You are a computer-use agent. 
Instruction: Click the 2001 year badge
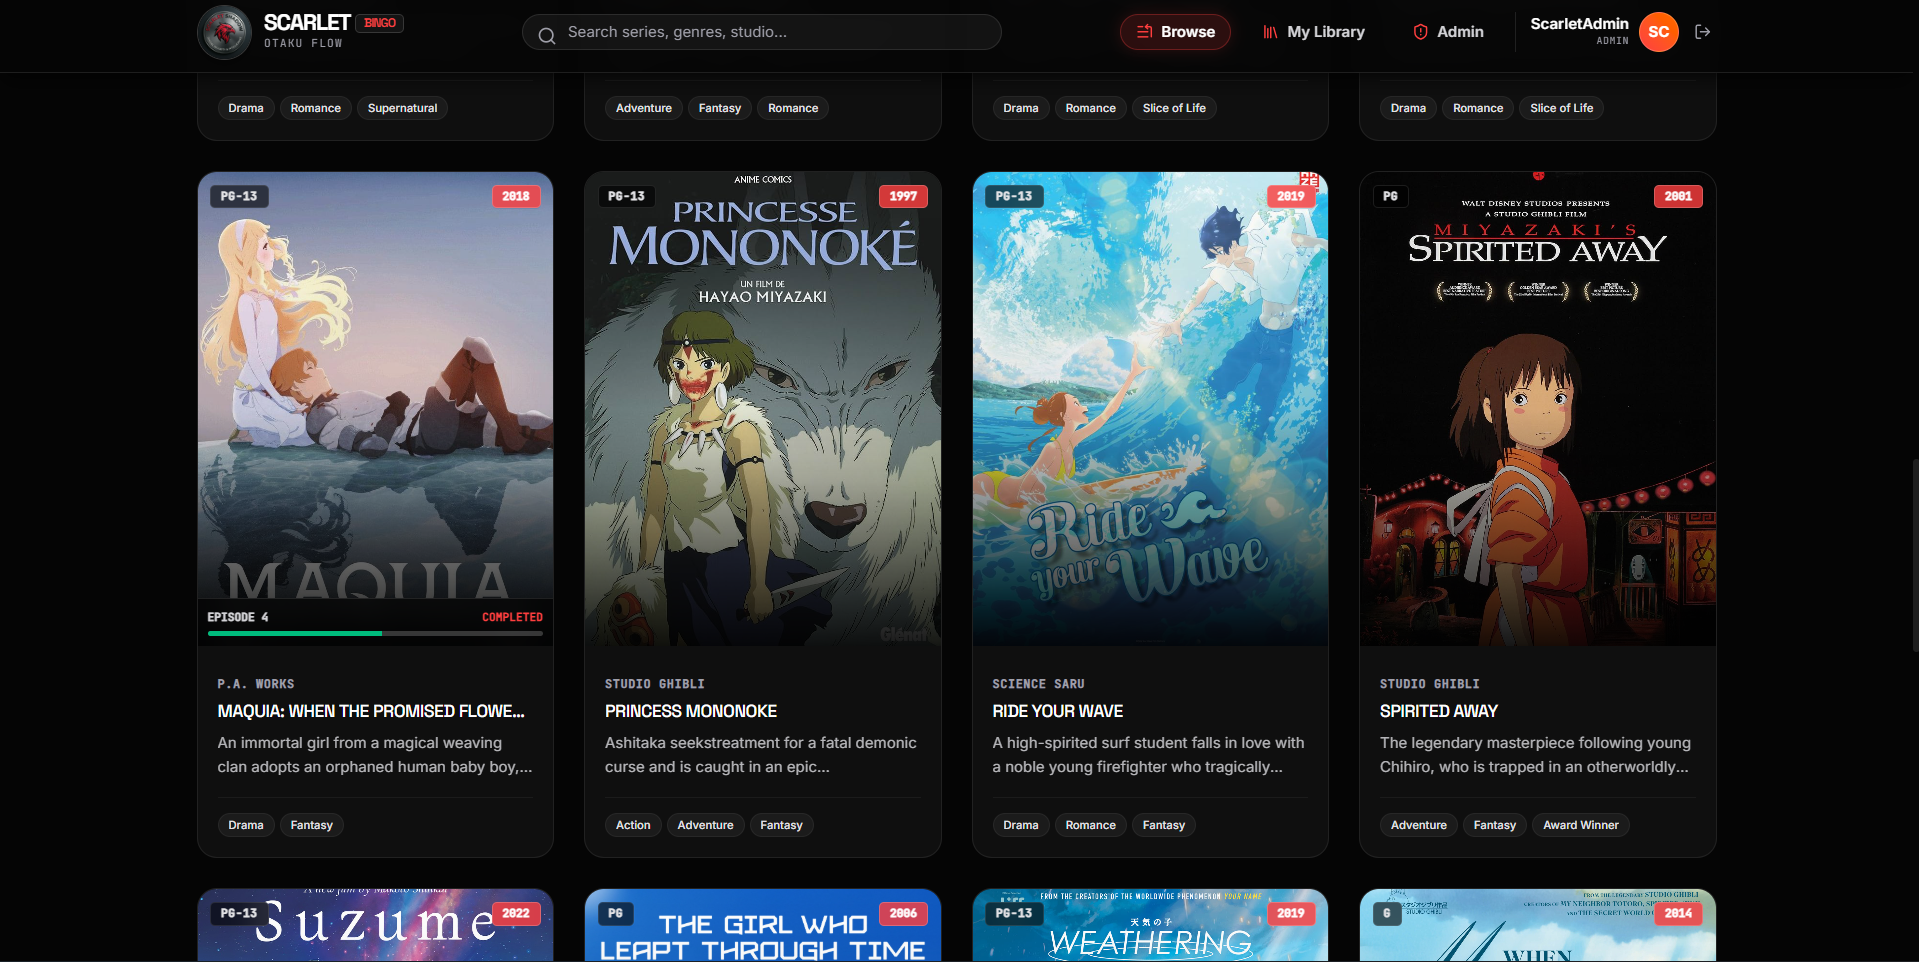(1679, 196)
